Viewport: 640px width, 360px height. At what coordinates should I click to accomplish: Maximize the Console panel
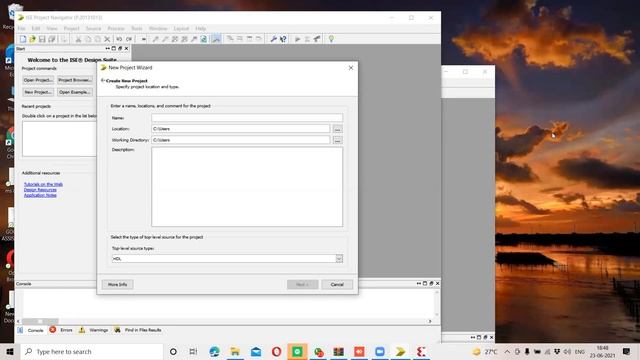click(425, 283)
